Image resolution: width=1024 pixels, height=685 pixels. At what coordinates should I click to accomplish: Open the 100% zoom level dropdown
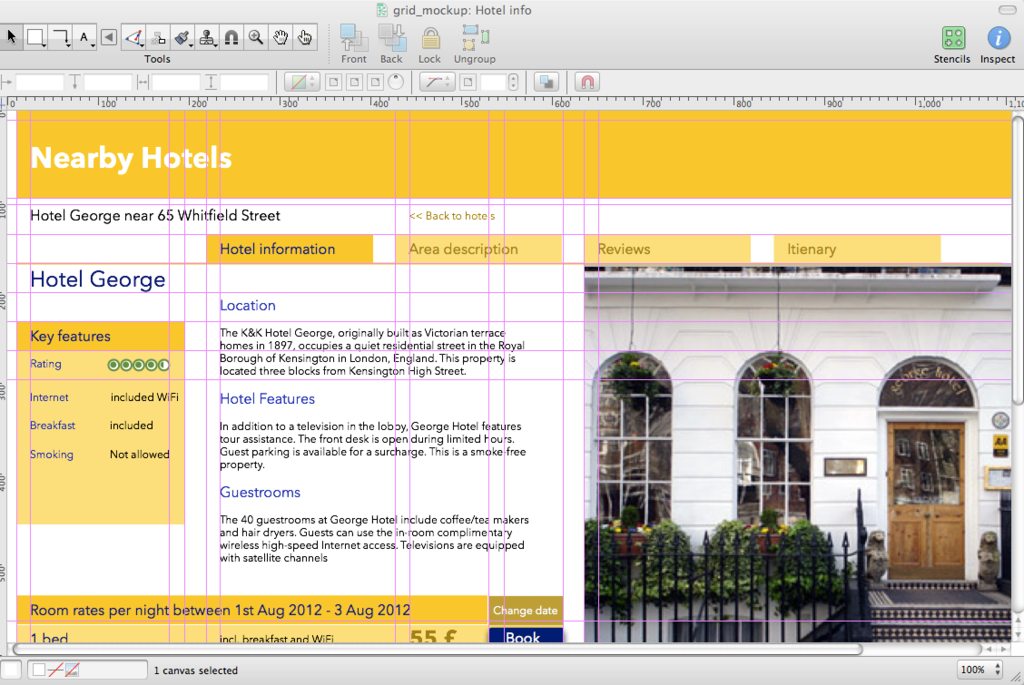pos(980,669)
